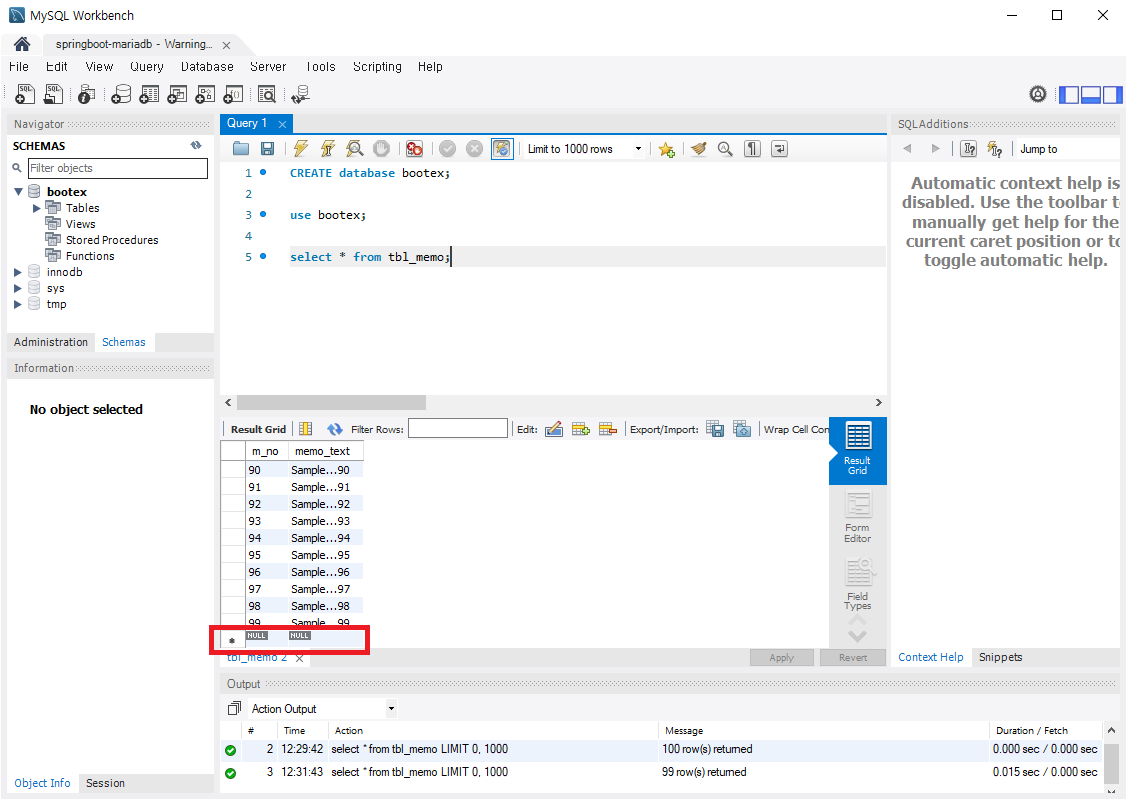This screenshot has height=800, width=1127.
Task: Stop query execution hand icon
Action: point(382,149)
